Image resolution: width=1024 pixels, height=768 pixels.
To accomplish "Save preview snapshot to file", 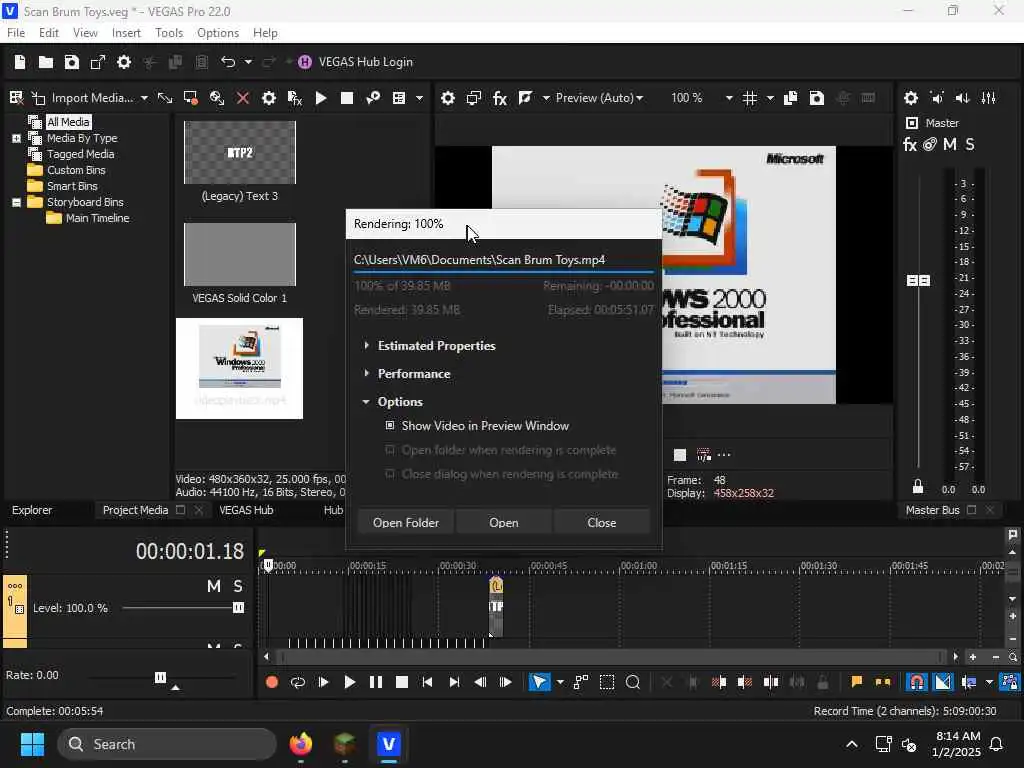I will (816, 98).
